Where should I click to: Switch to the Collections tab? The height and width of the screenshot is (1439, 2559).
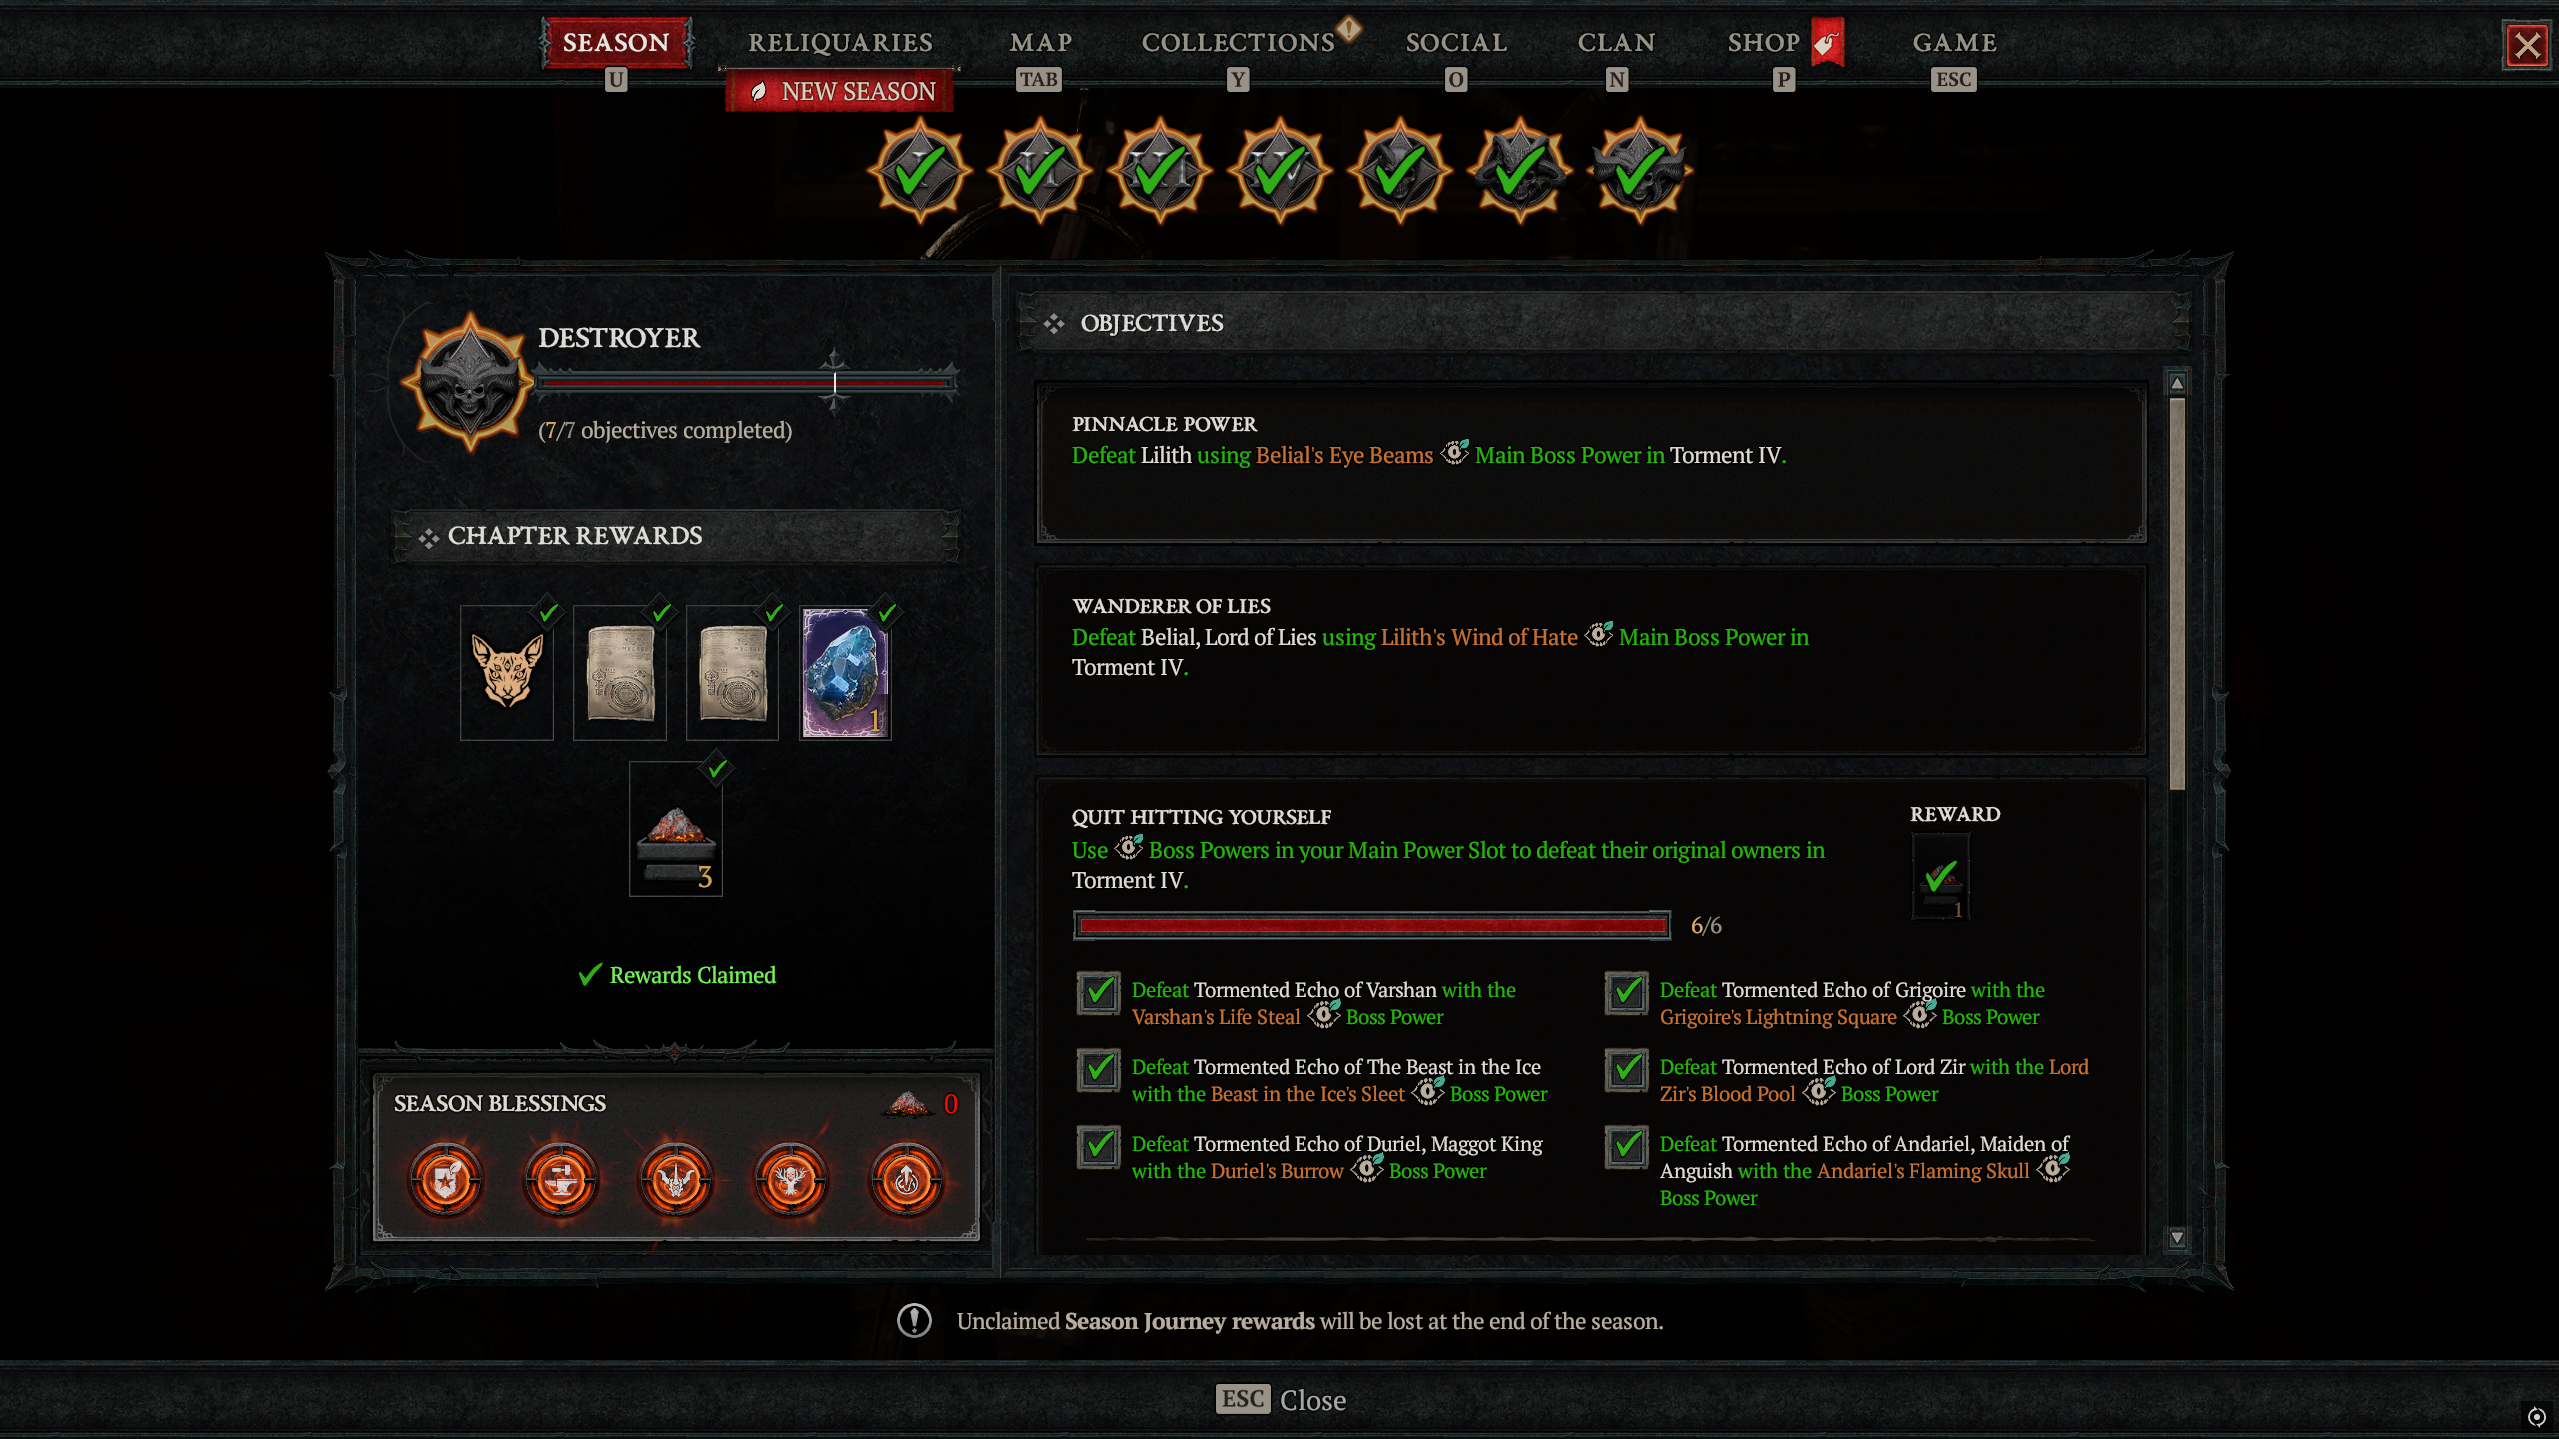[1238, 43]
